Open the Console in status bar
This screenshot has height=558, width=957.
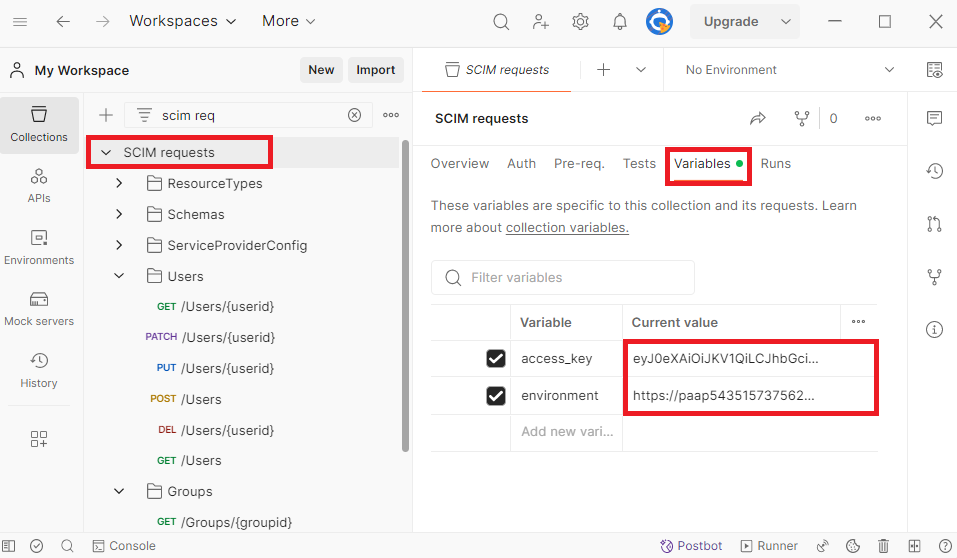124,546
